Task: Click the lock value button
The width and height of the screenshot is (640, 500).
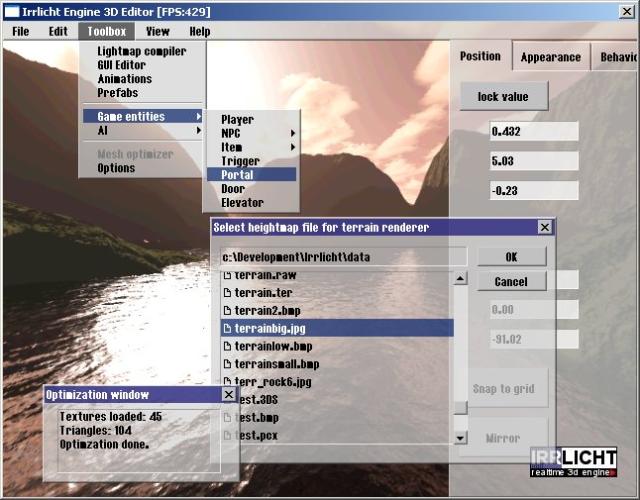Action: tap(504, 96)
